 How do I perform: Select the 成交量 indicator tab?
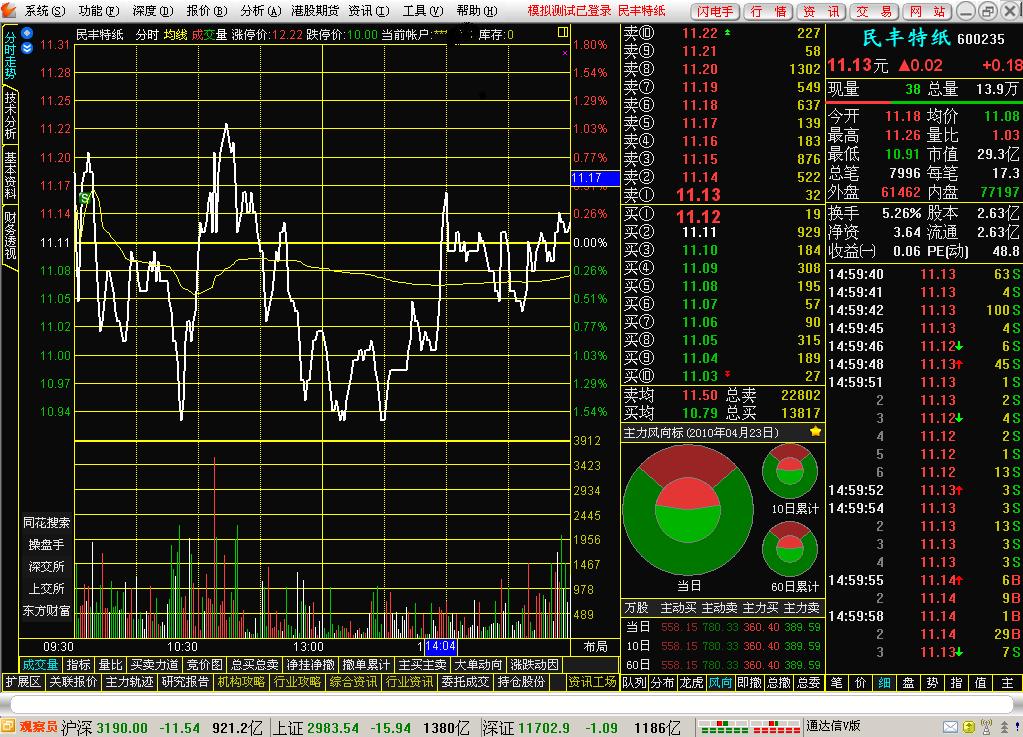tap(40, 665)
